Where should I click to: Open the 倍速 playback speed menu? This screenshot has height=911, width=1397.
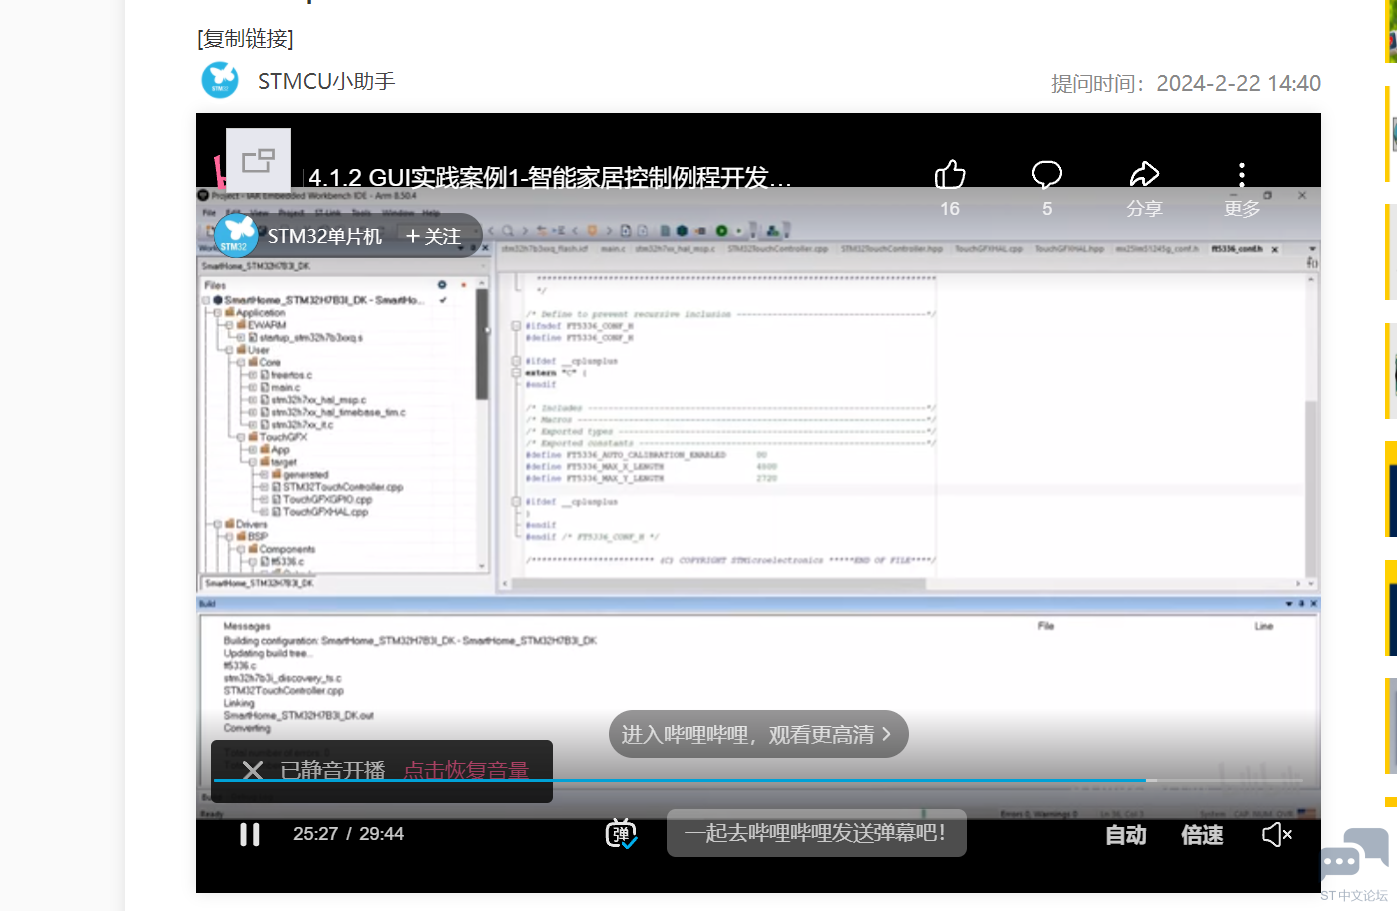pyautogui.click(x=1202, y=835)
